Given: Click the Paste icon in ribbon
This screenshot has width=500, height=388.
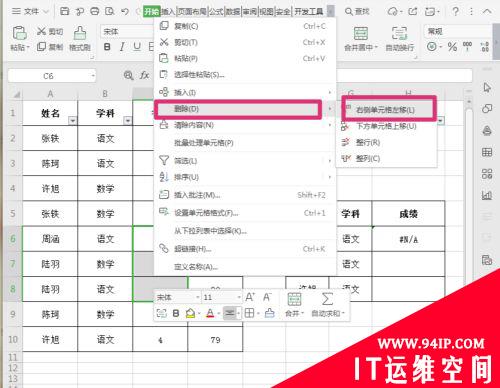Looking at the screenshot, I should [x=19, y=33].
